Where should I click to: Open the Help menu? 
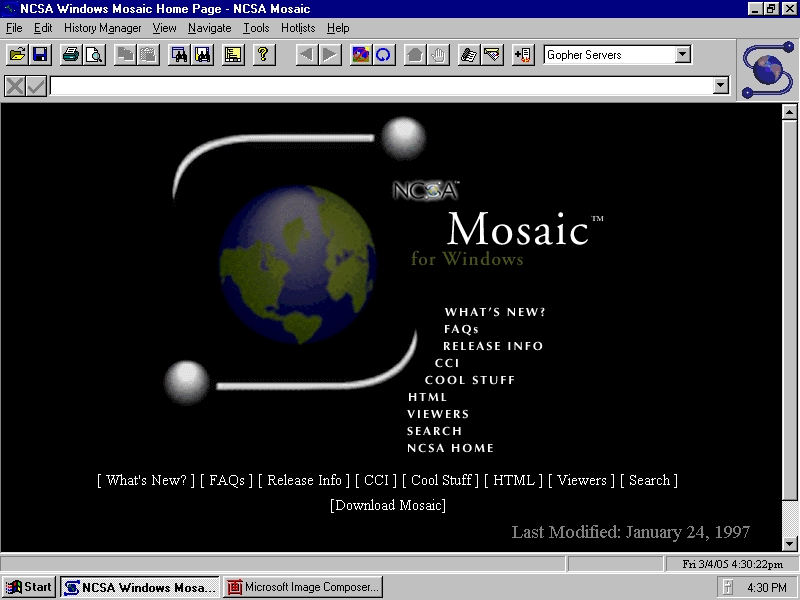point(338,28)
